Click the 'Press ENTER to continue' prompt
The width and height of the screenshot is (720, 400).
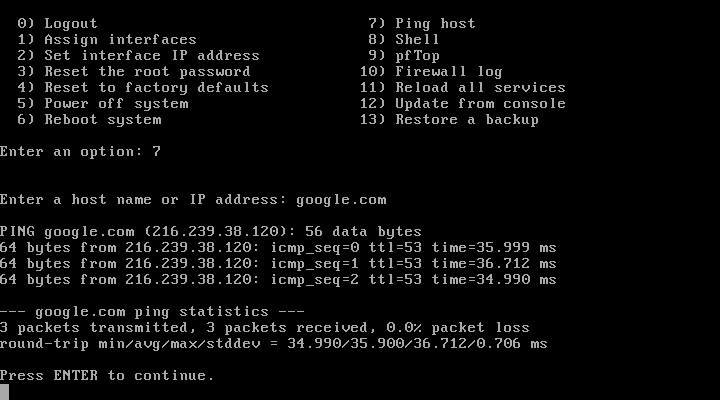pos(107,375)
